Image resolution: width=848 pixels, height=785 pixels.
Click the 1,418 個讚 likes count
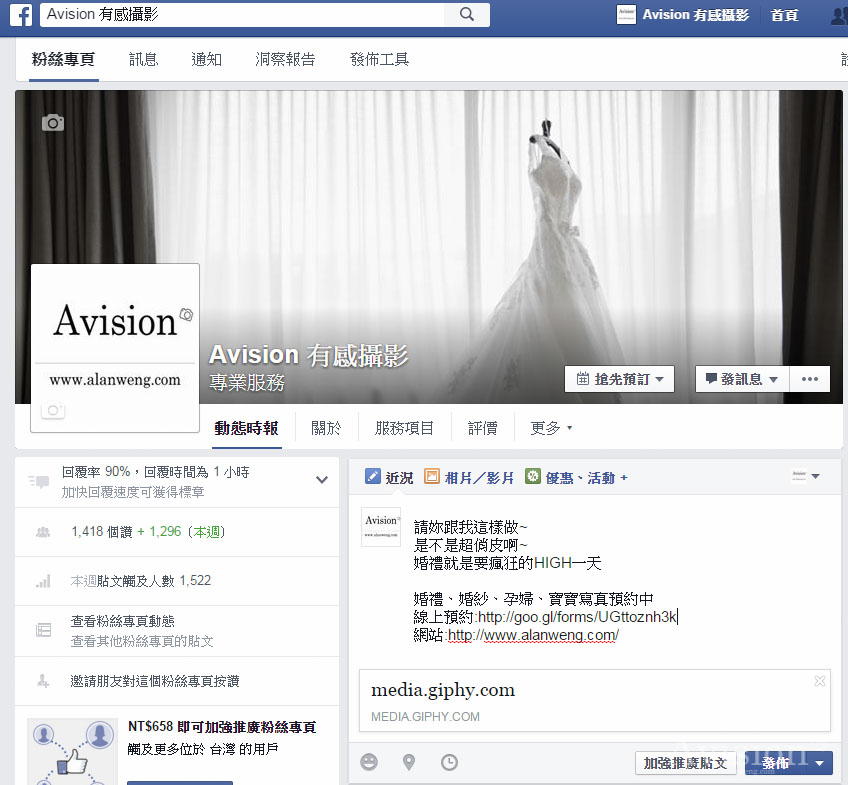click(x=102, y=532)
